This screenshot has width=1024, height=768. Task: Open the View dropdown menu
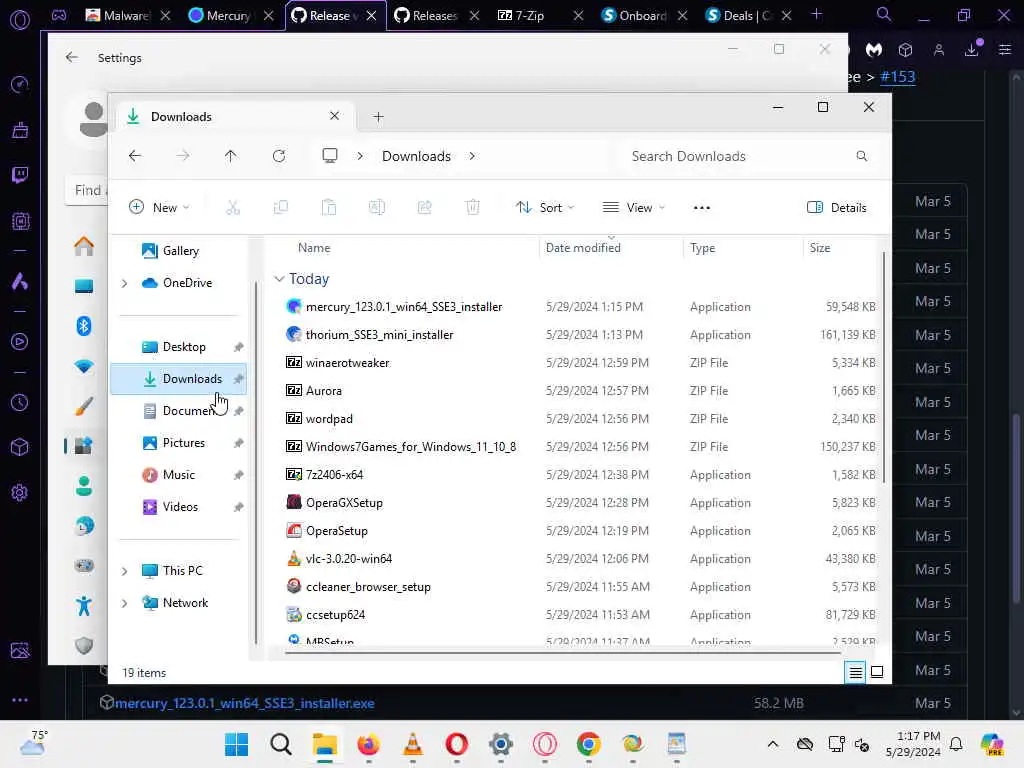coord(633,208)
